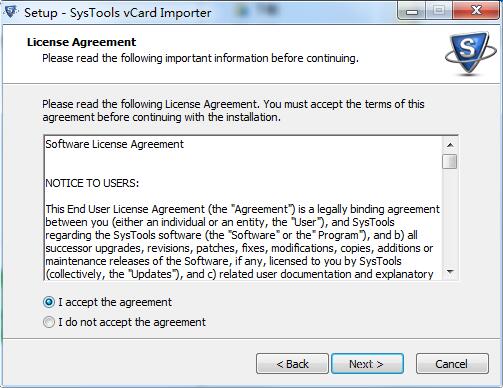Click the license text scrollbar thumb
The height and width of the screenshot is (388, 503).
(450, 162)
